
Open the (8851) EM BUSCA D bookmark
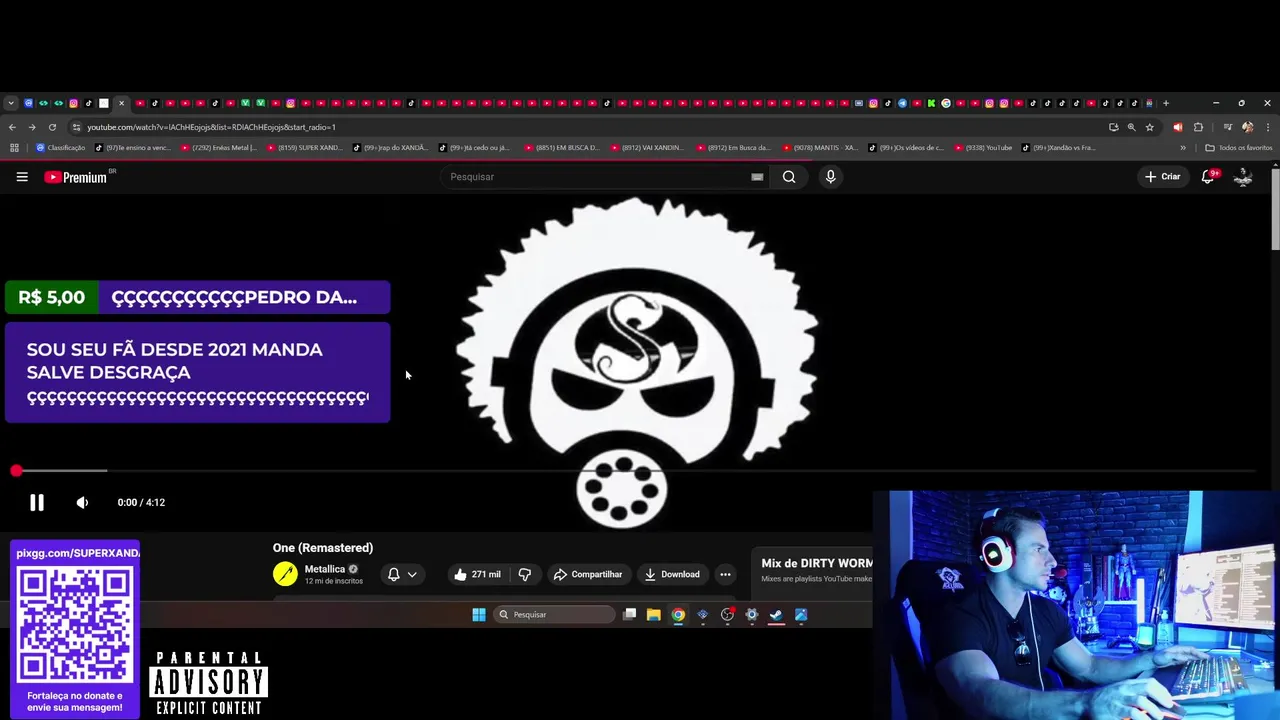pyautogui.click(x=562, y=148)
